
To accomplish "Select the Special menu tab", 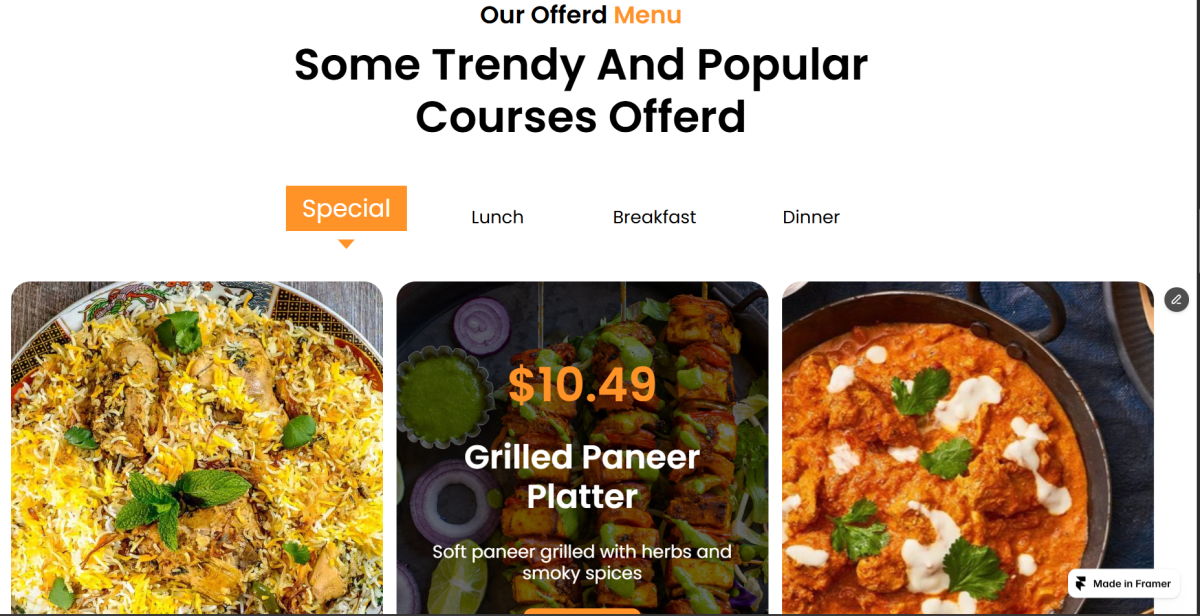I will pyautogui.click(x=346, y=208).
